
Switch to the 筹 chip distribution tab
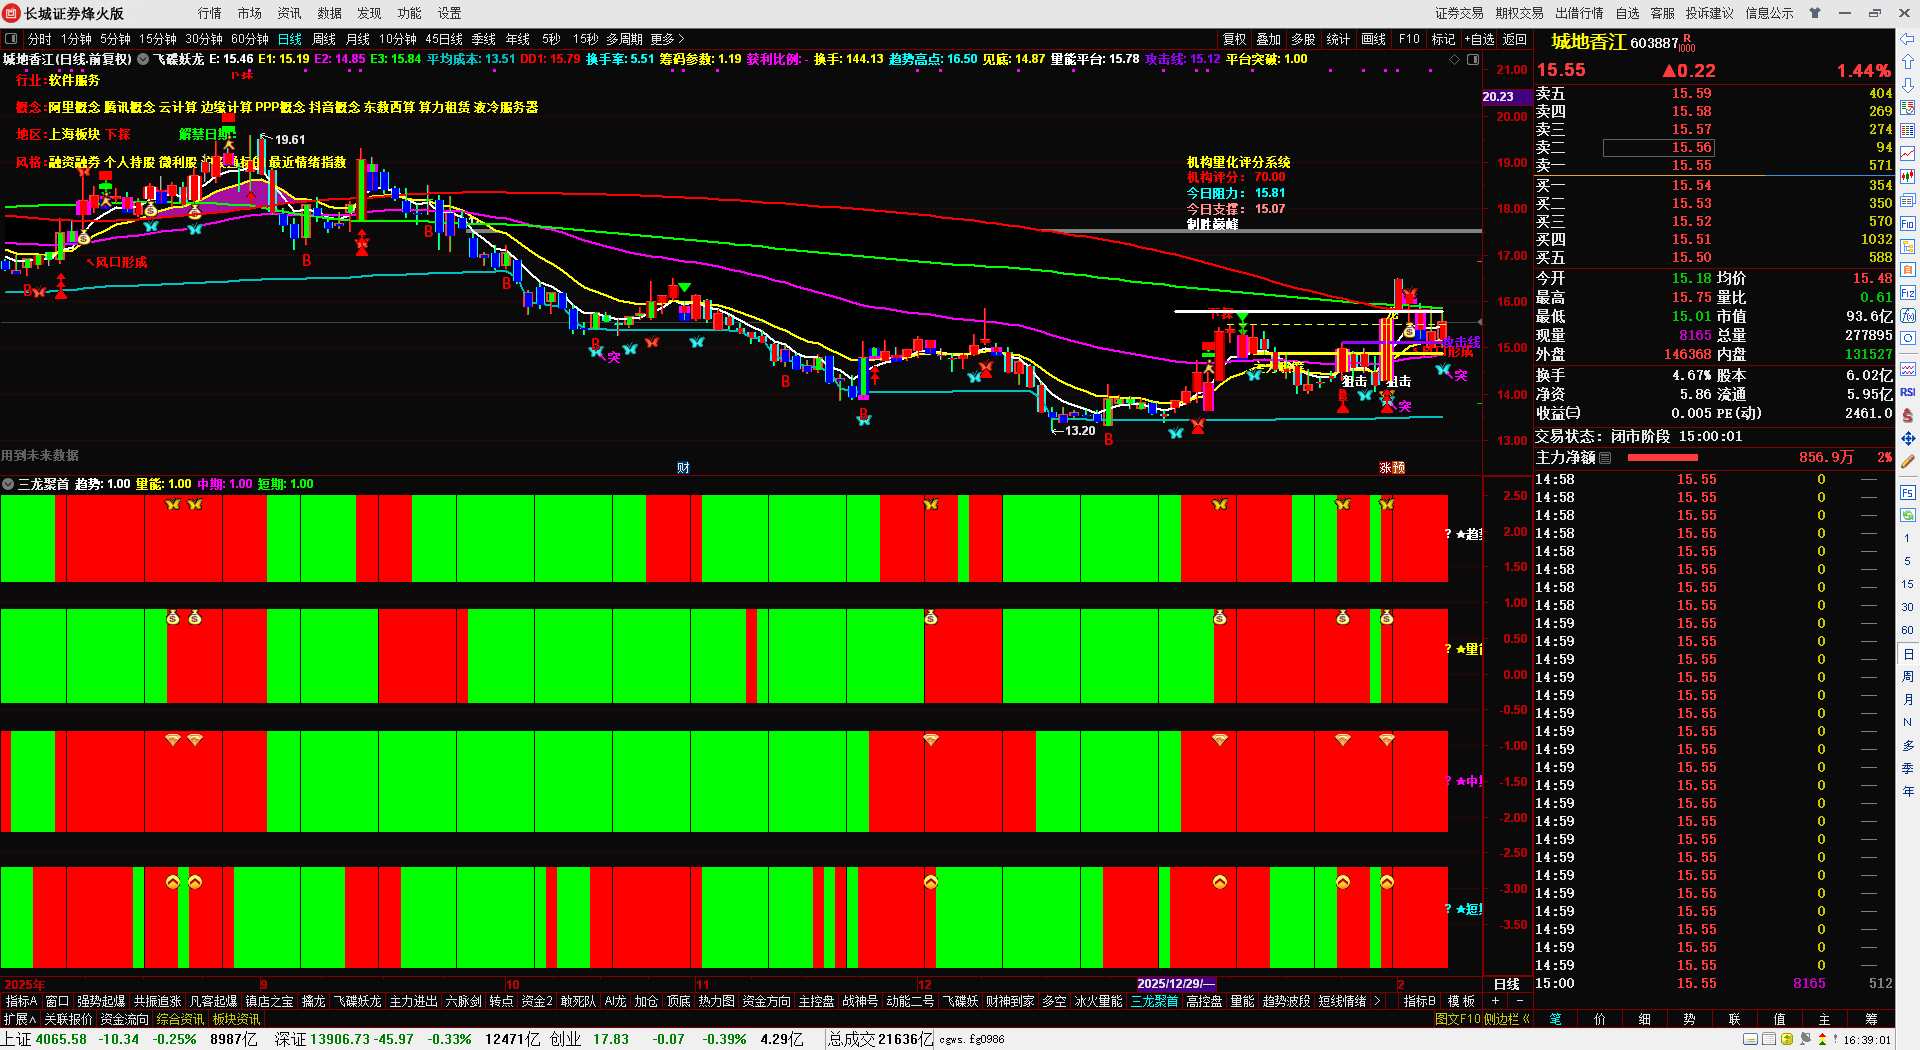pos(1871,1019)
